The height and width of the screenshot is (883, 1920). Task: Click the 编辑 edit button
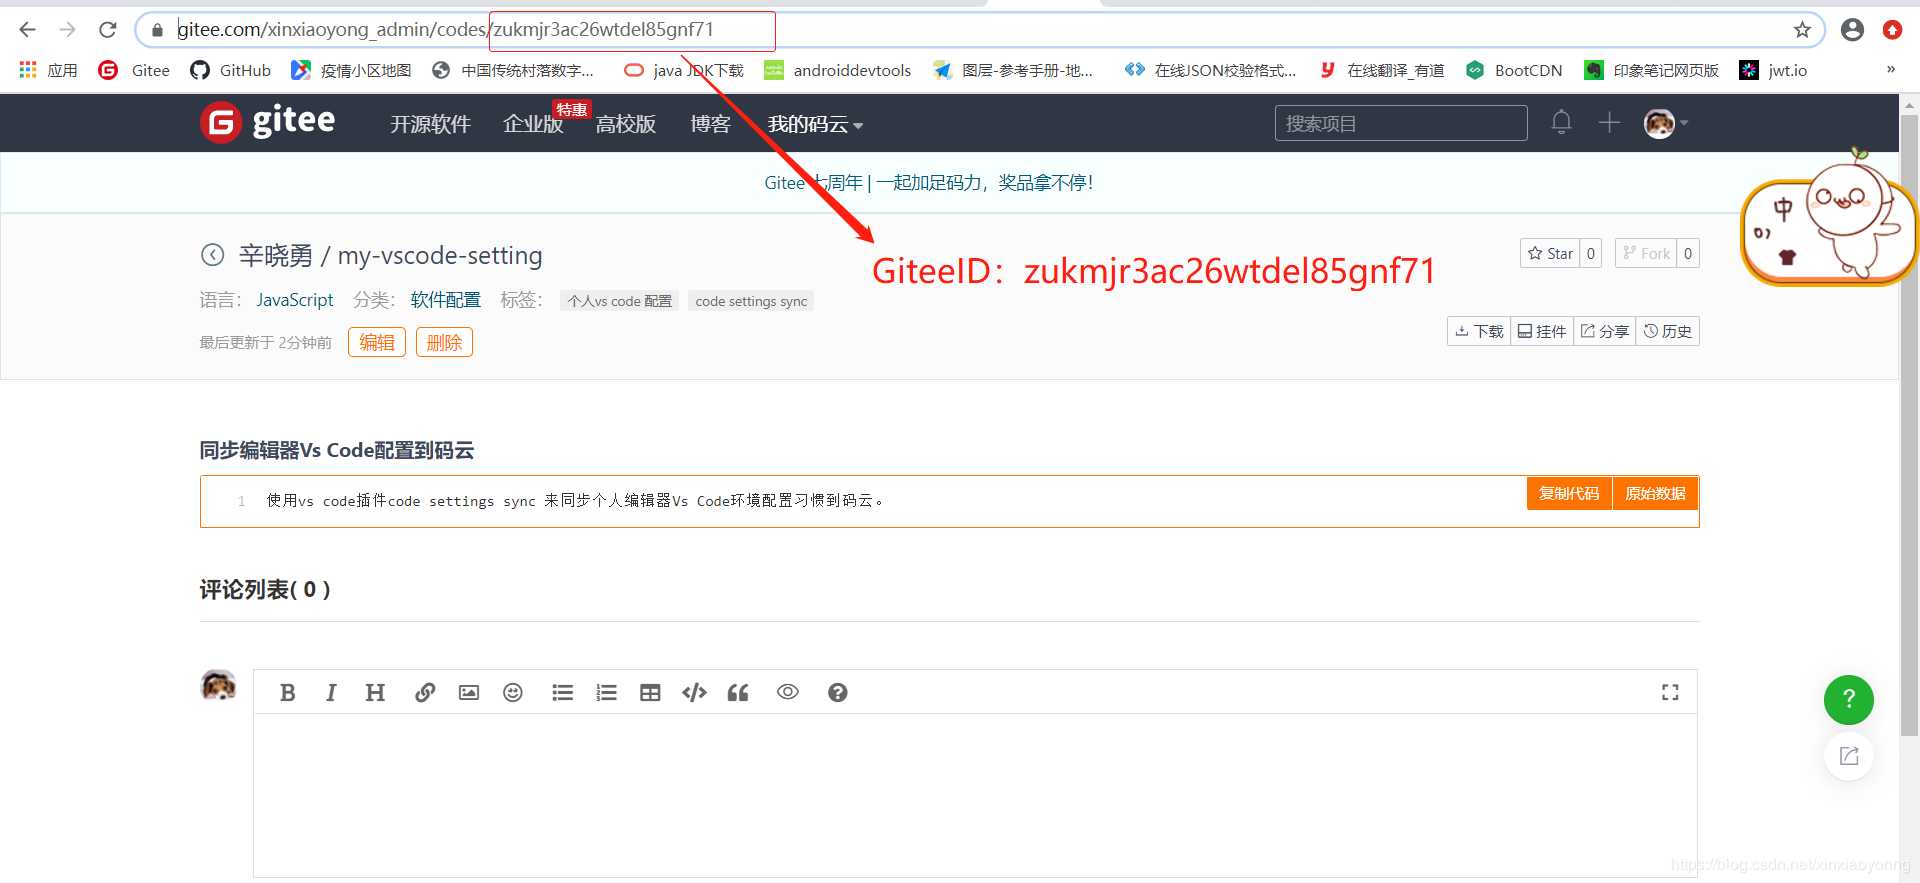point(377,342)
